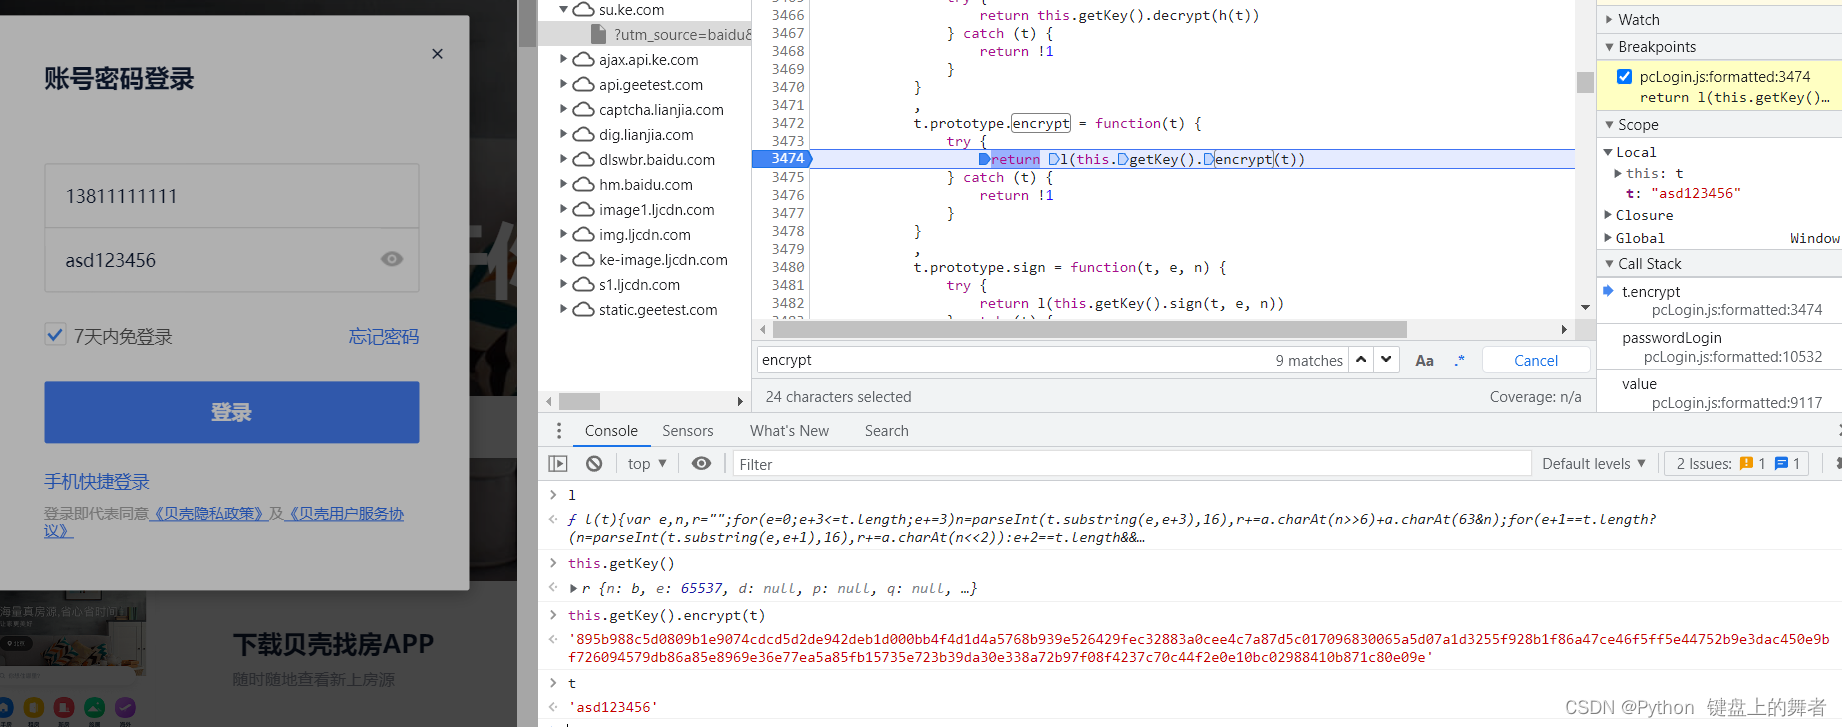Select passwordLogin call stack frame
Screen dimensions: 1842x727
tap(1720, 347)
